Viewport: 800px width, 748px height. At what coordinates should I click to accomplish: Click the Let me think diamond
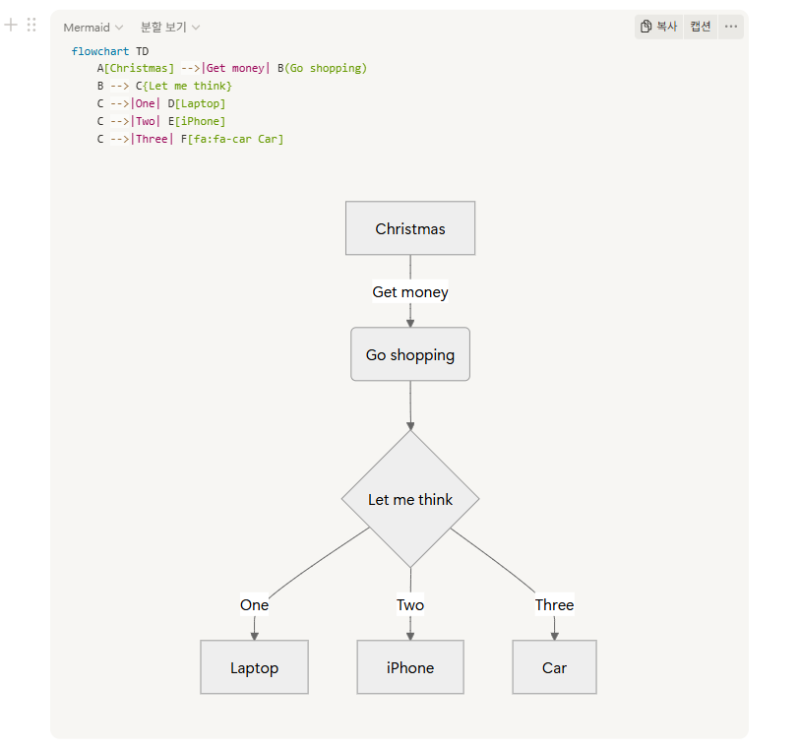(x=410, y=499)
